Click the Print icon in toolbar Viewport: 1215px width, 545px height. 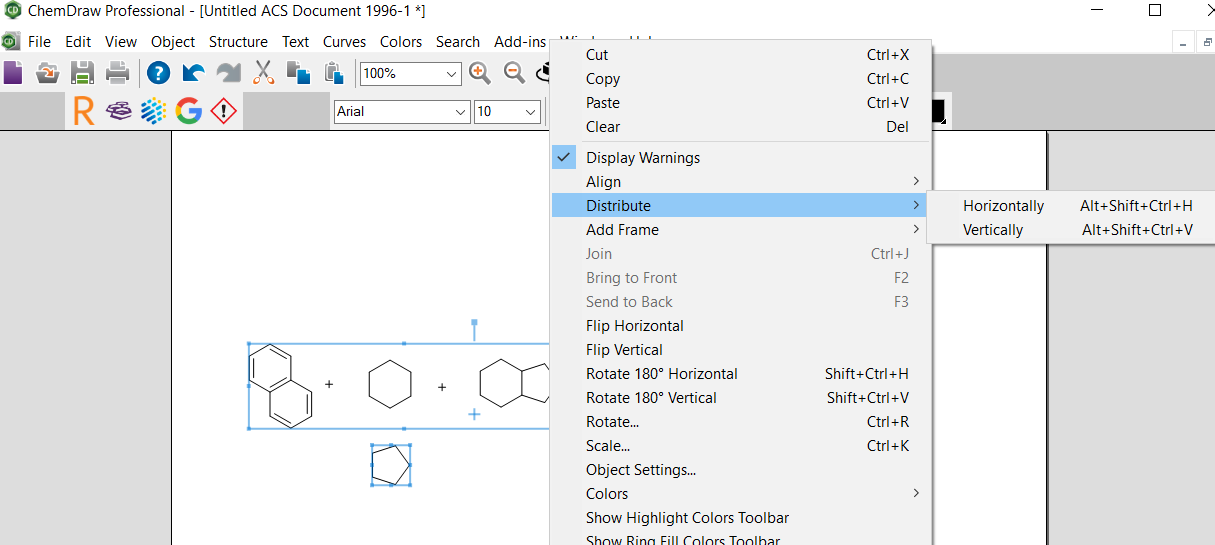pyautogui.click(x=117, y=73)
